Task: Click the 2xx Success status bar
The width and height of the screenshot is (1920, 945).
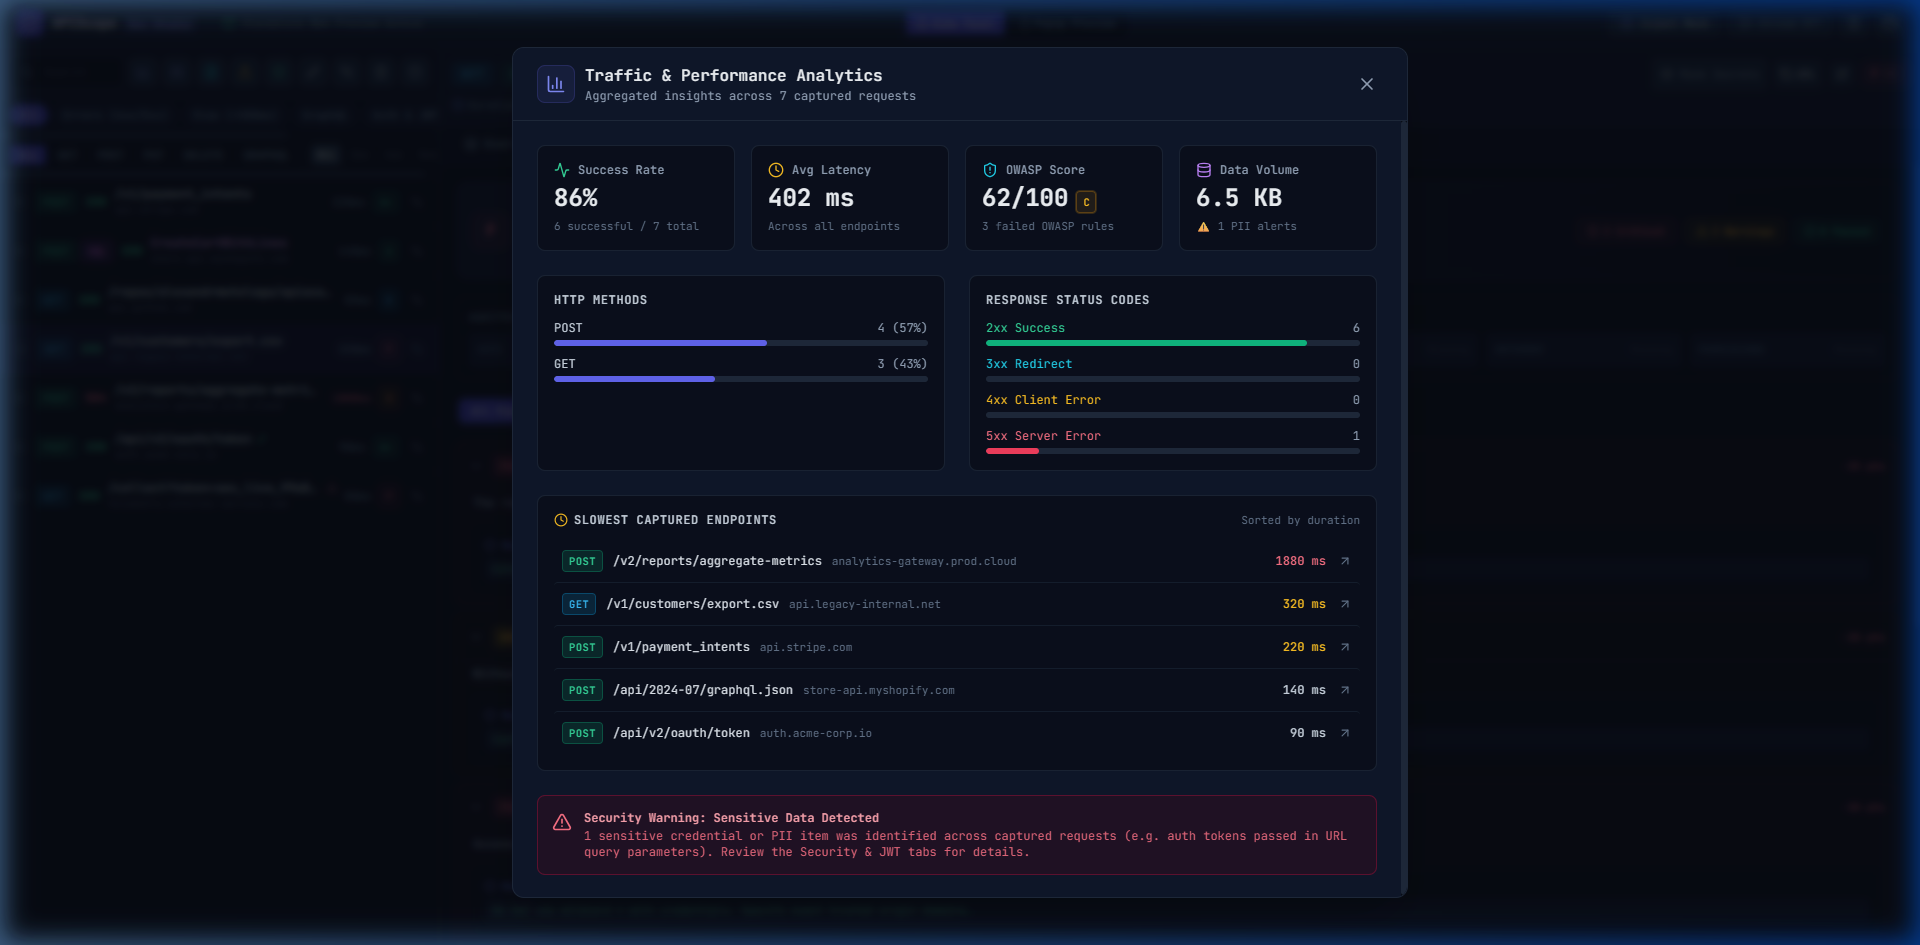Action: [x=1173, y=343]
